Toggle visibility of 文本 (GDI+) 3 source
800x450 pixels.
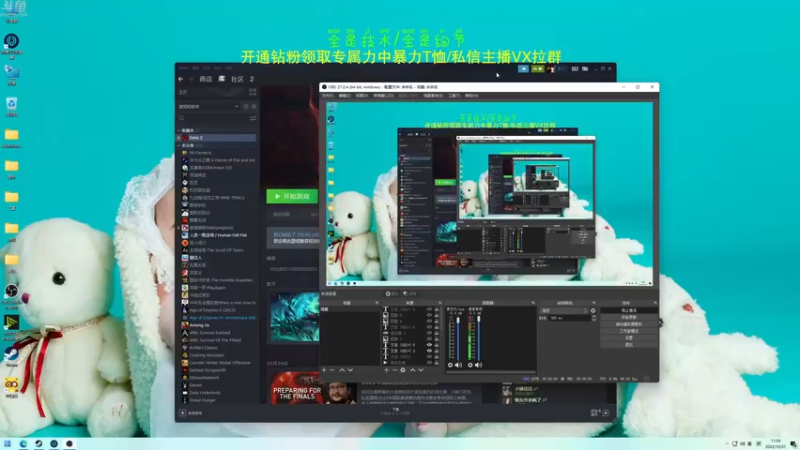[429, 351]
